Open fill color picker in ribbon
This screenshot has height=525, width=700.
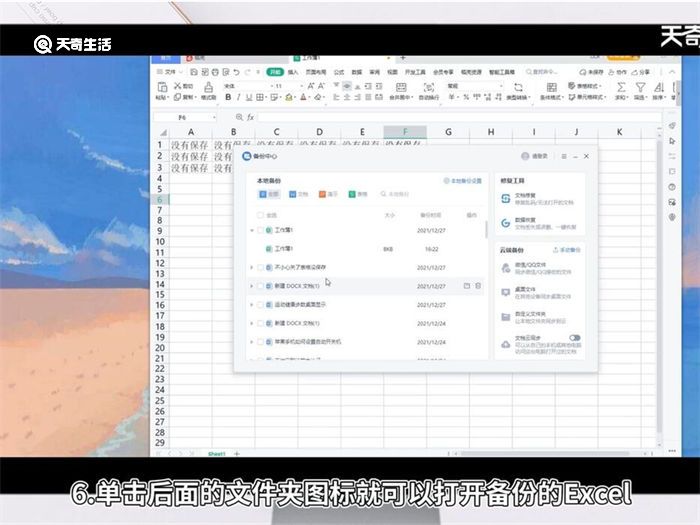click(288, 97)
